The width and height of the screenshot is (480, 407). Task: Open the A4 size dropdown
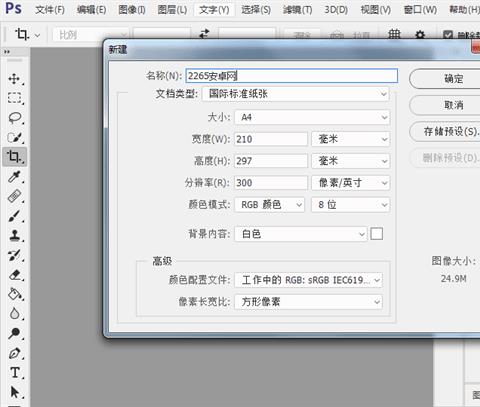312,117
